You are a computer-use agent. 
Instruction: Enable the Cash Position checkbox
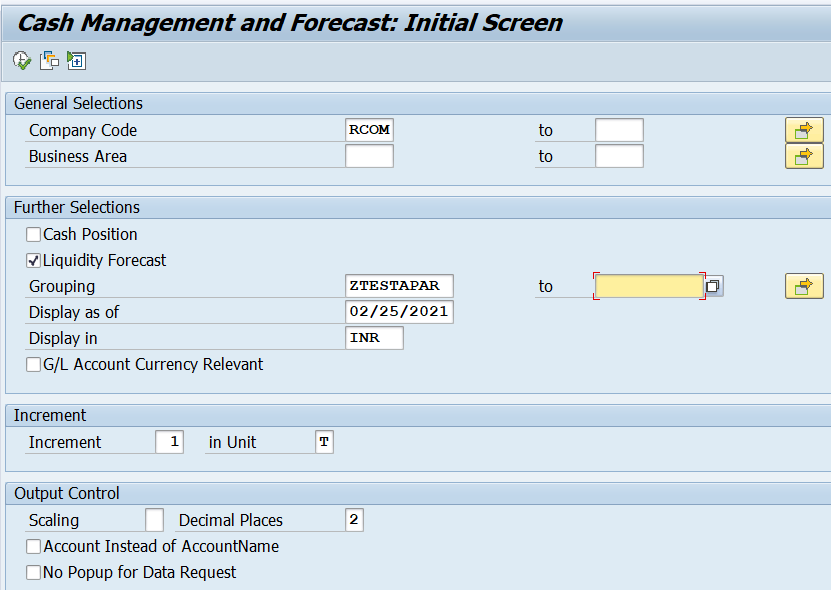pos(33,234)
